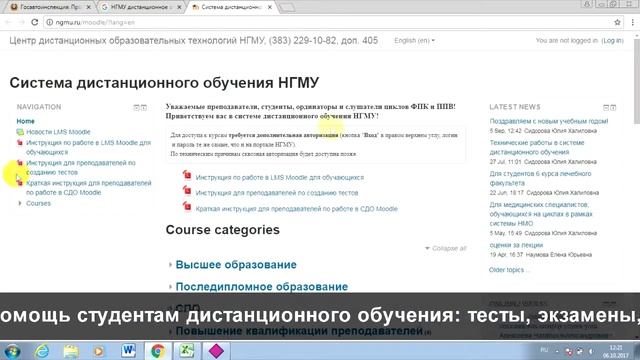
Task: Close the Госавтоинспекция browser tab
Action: (x=89, y=7)
